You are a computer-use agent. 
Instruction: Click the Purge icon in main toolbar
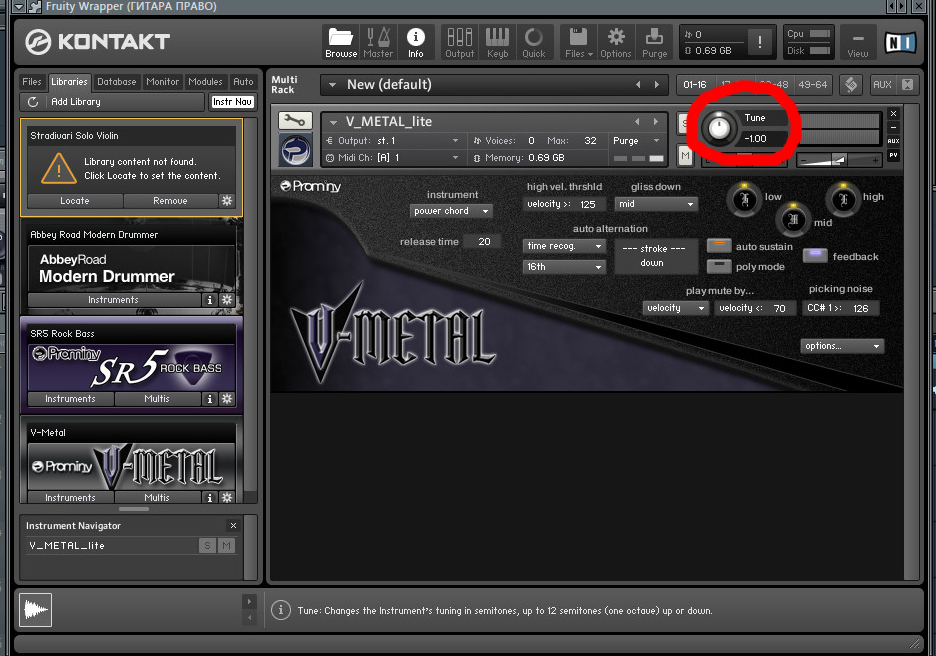point(655,42)
